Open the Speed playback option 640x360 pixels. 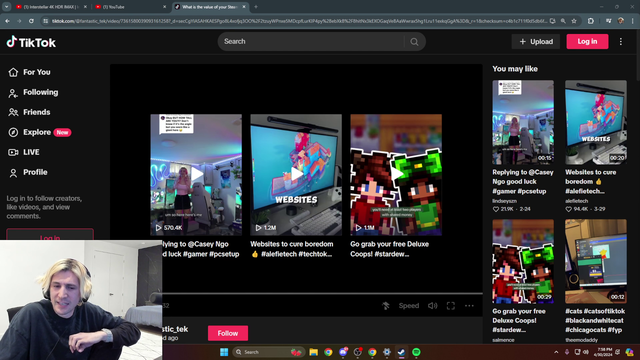[409, 306]
